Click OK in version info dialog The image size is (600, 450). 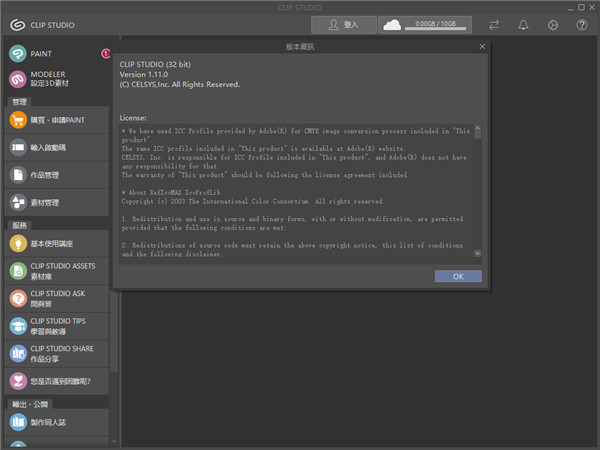click(x=458, y=276)
